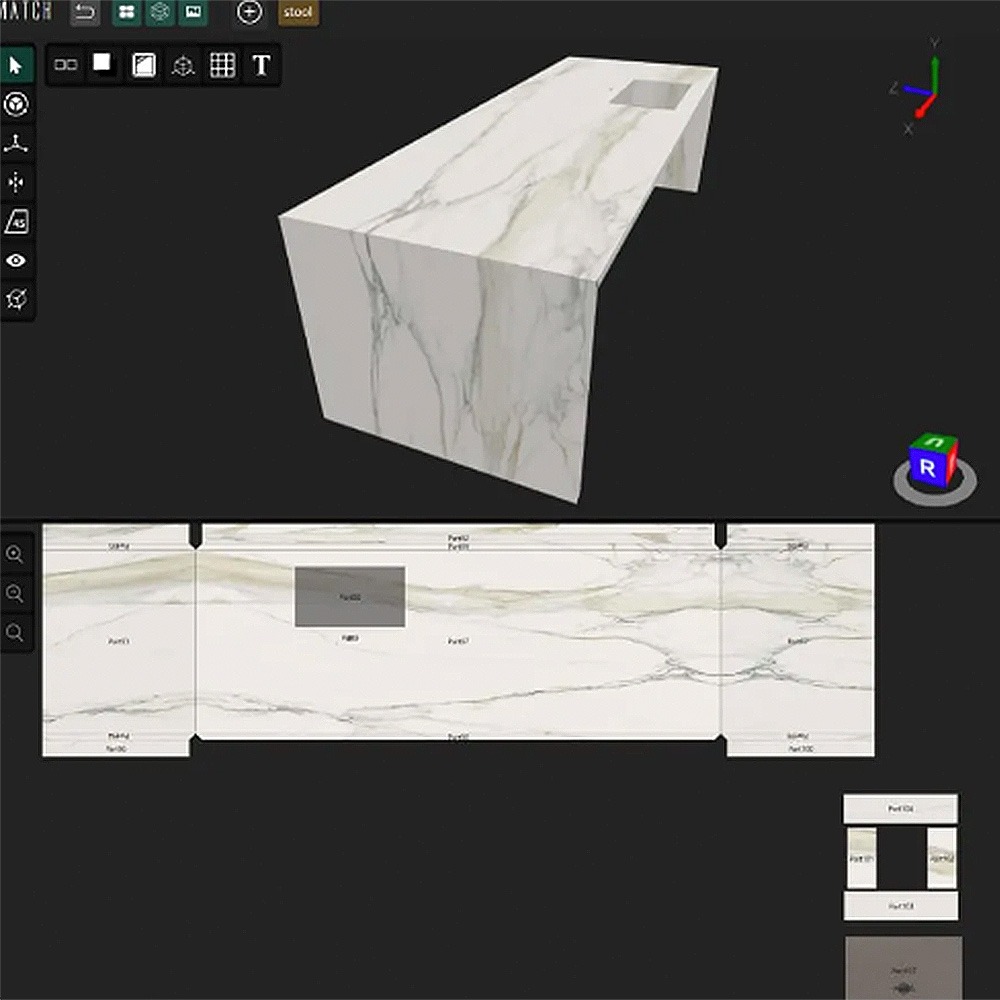
Task: Select the large center countertop piece label
Action: (x=458, y=641)
